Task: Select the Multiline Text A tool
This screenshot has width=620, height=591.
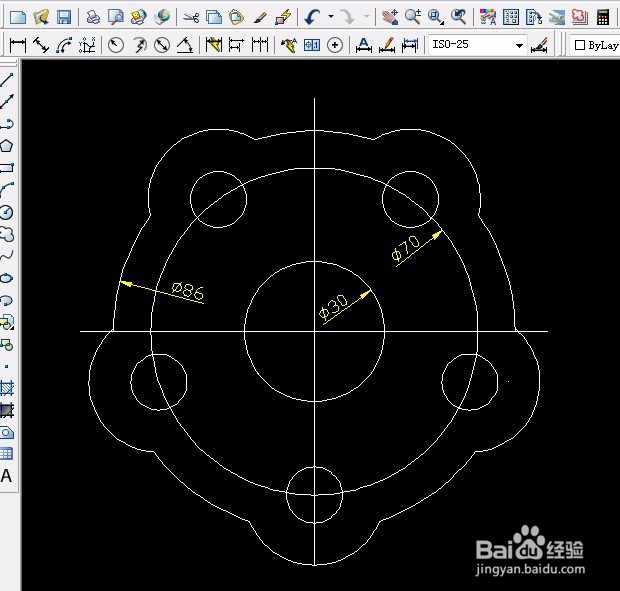Action: pyautogui.click(x=6, y=476)
